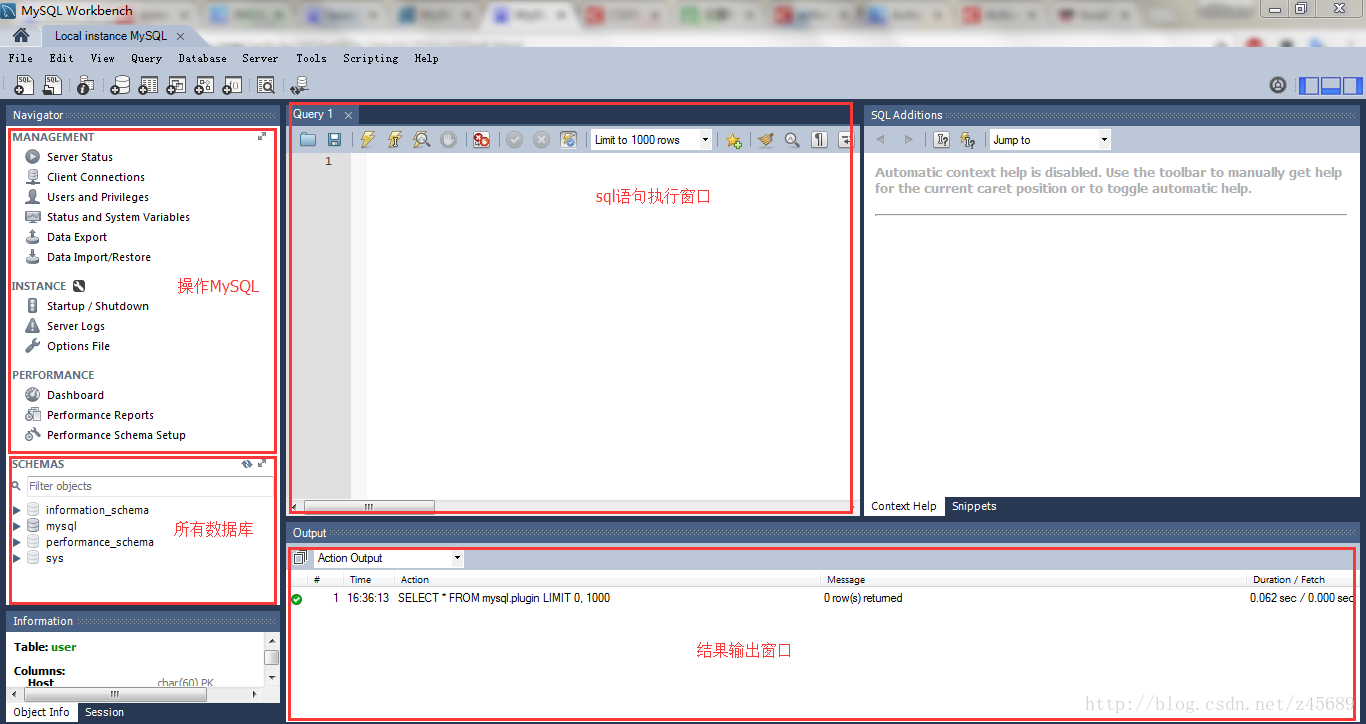This screenshot has width=1366, height=724.
Task: Beautify query with broom icon
Action: pyautogui.click(x=765, y=140)
